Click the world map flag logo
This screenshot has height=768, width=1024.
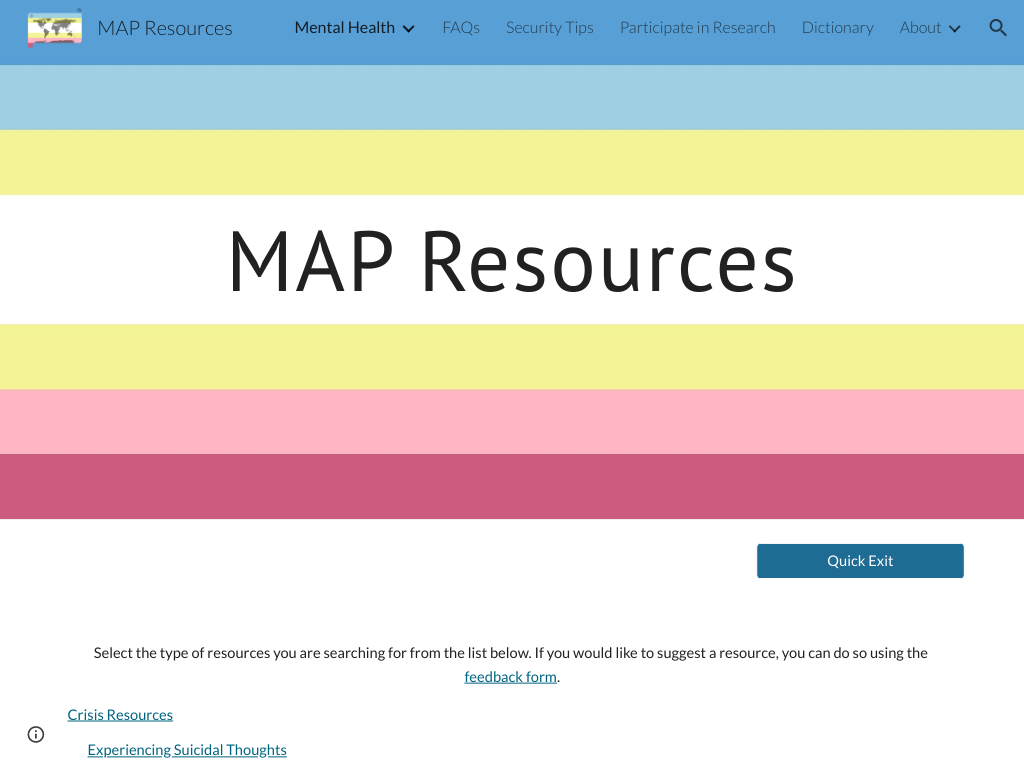pyautogui.click(x=55, y=28)
